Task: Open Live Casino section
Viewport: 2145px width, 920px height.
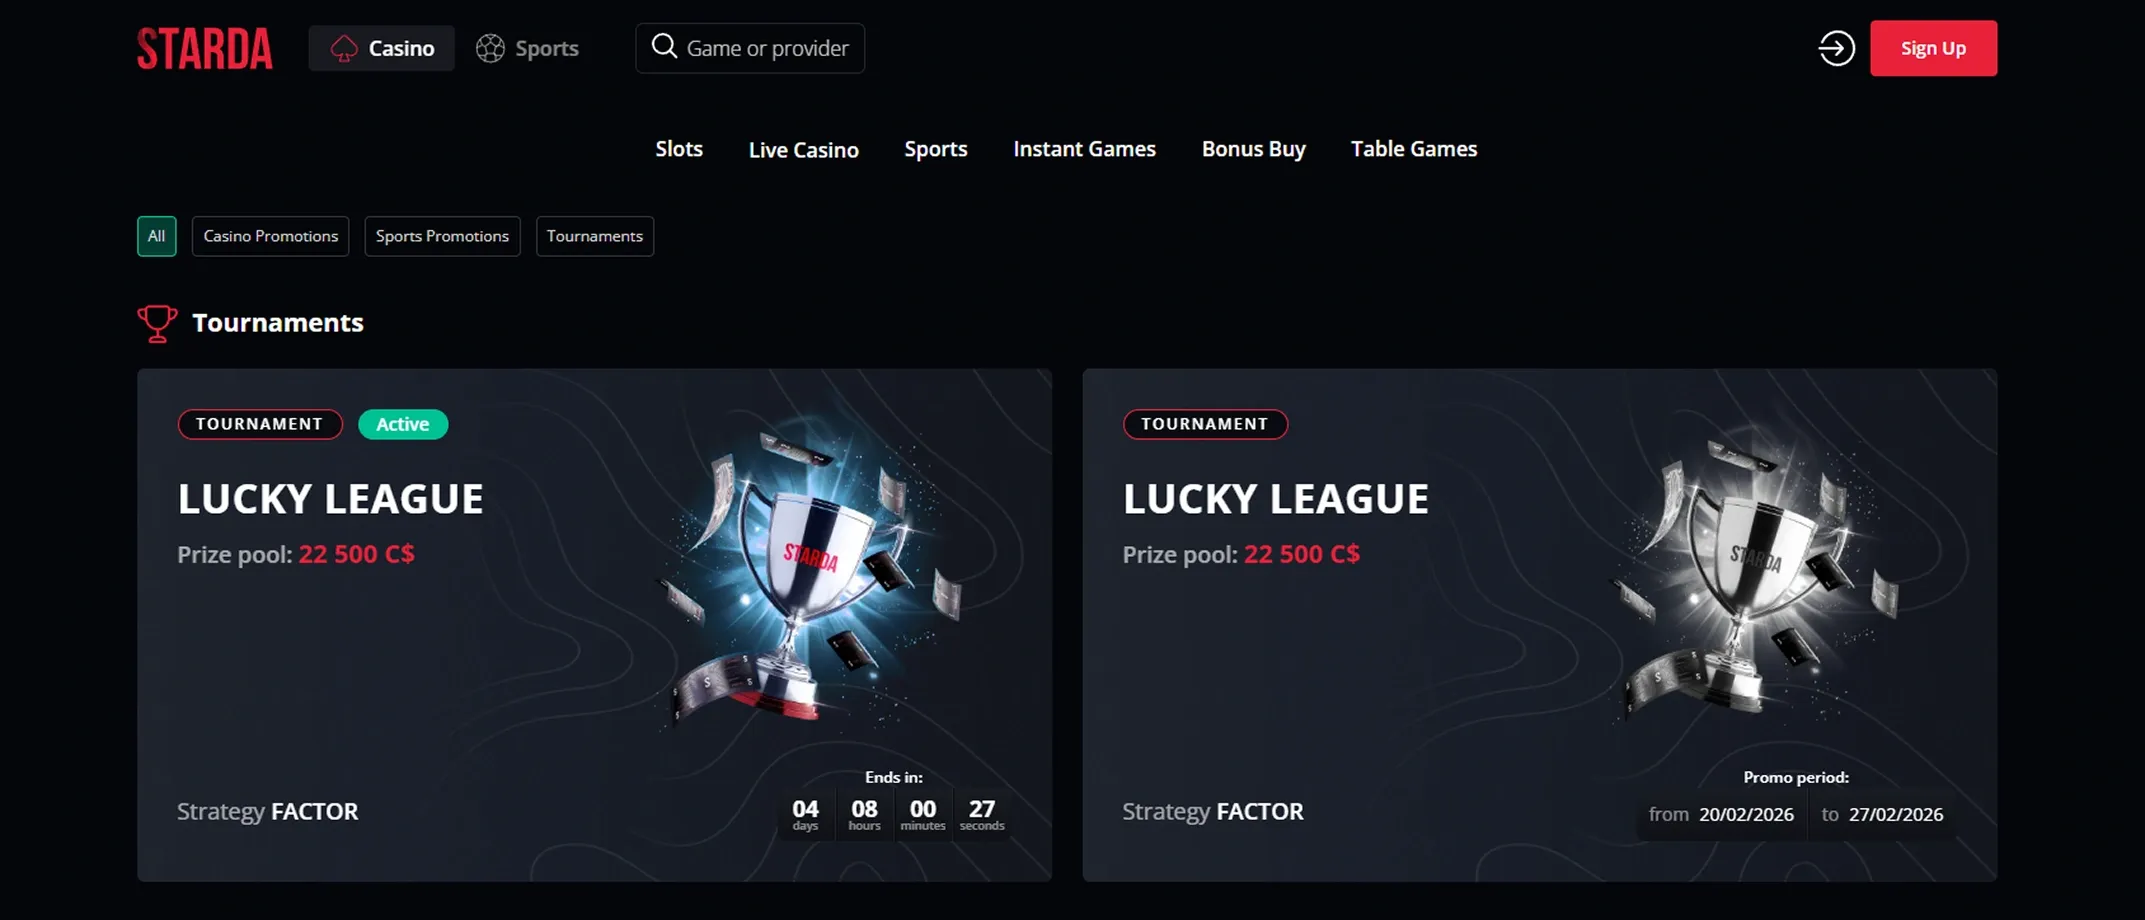Action: 804,150
